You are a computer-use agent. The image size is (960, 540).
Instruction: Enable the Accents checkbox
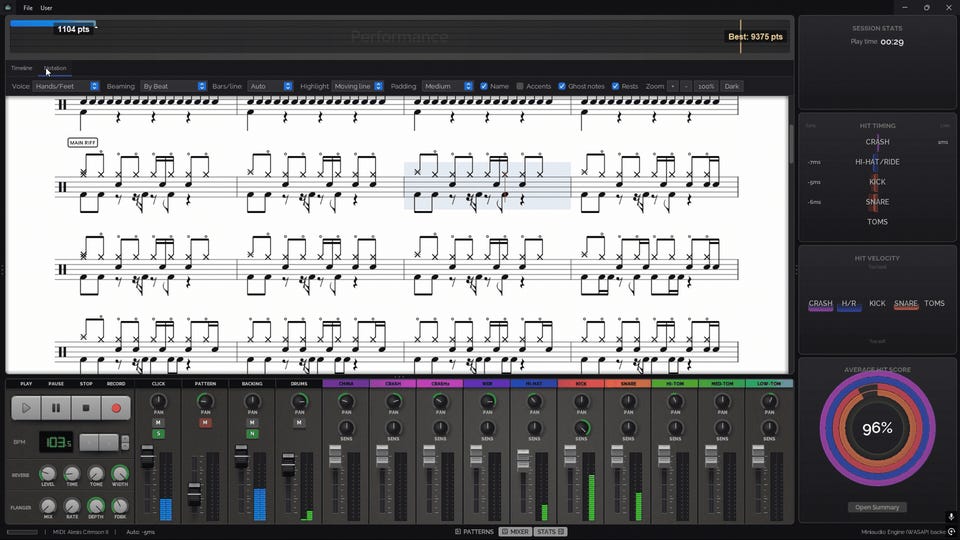(x=520, y=86)
